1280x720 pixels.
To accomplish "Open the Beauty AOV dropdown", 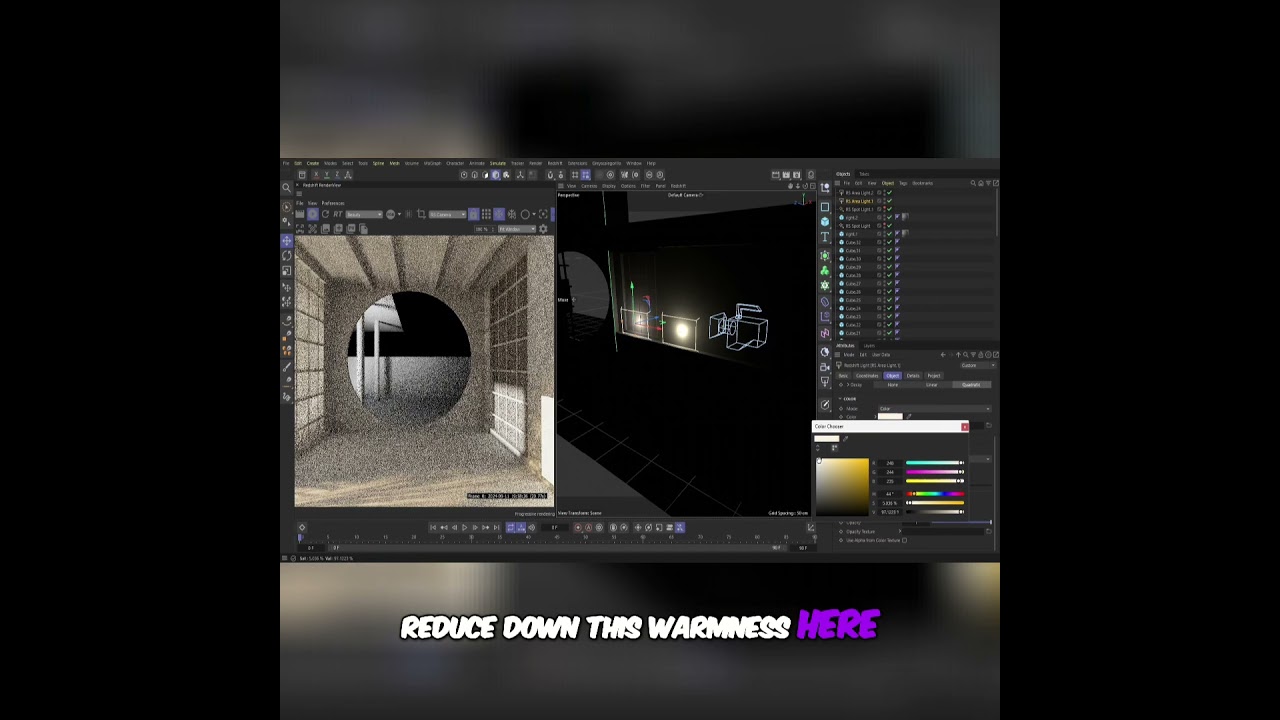I will click(x=364, y=214).
